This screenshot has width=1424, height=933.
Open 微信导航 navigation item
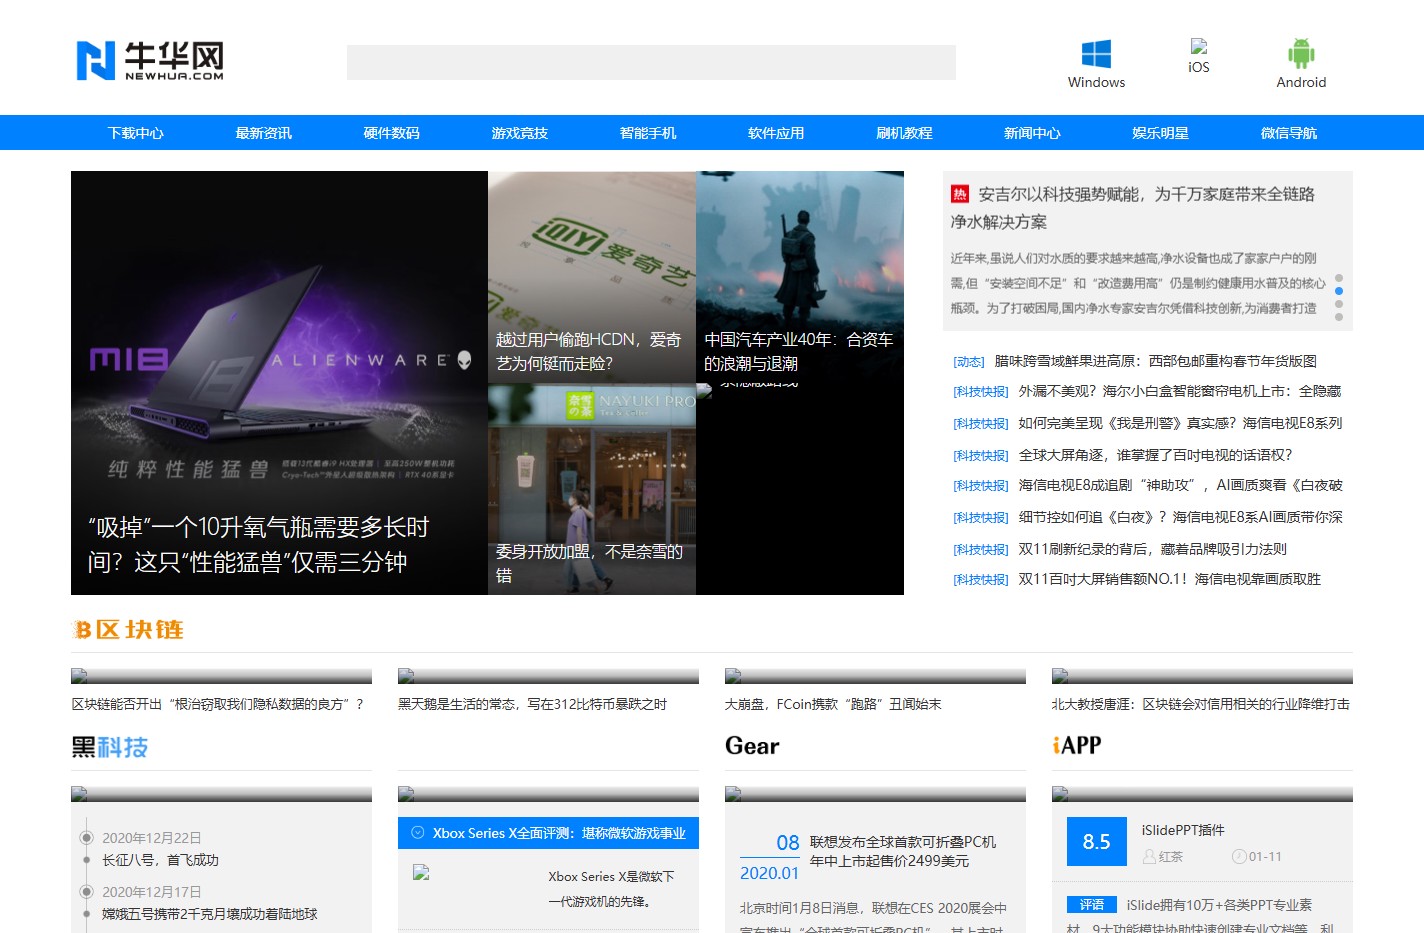click(1289, 133)
